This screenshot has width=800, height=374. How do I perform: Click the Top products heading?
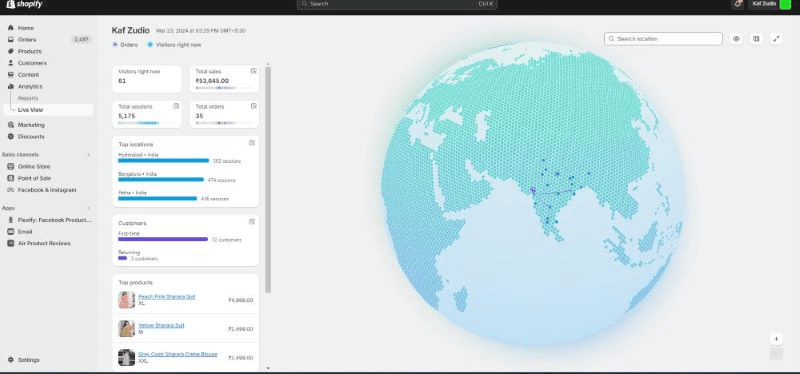(135, 283)
